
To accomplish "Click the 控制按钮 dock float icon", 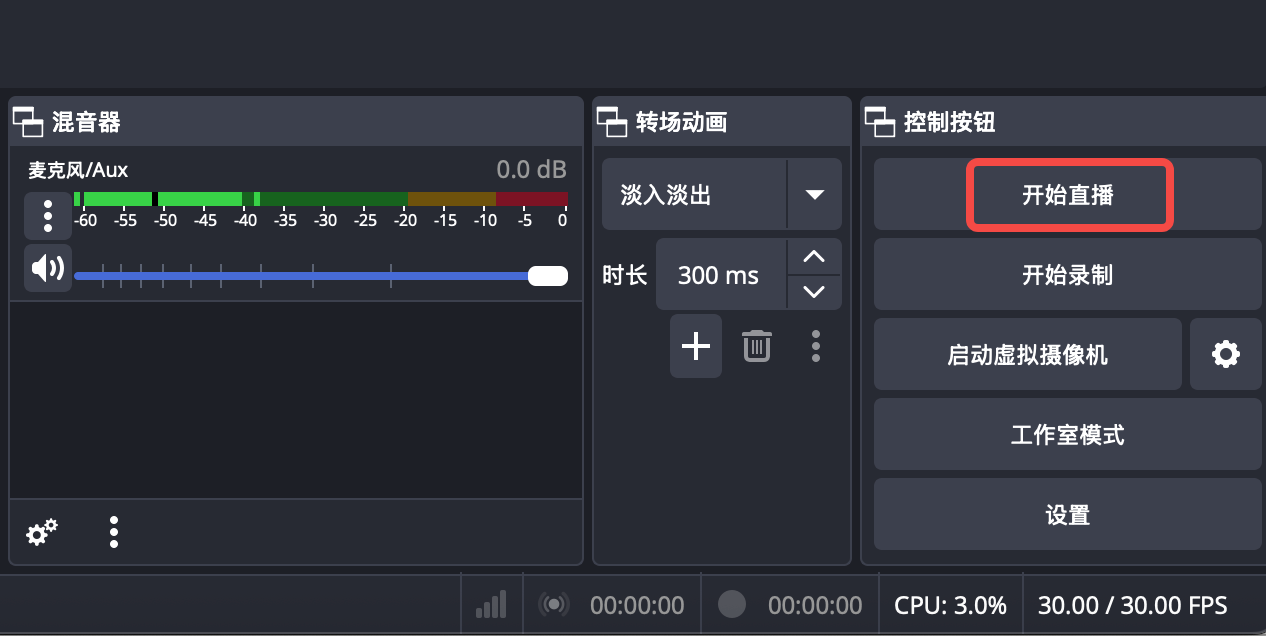I will coord(881,122).
